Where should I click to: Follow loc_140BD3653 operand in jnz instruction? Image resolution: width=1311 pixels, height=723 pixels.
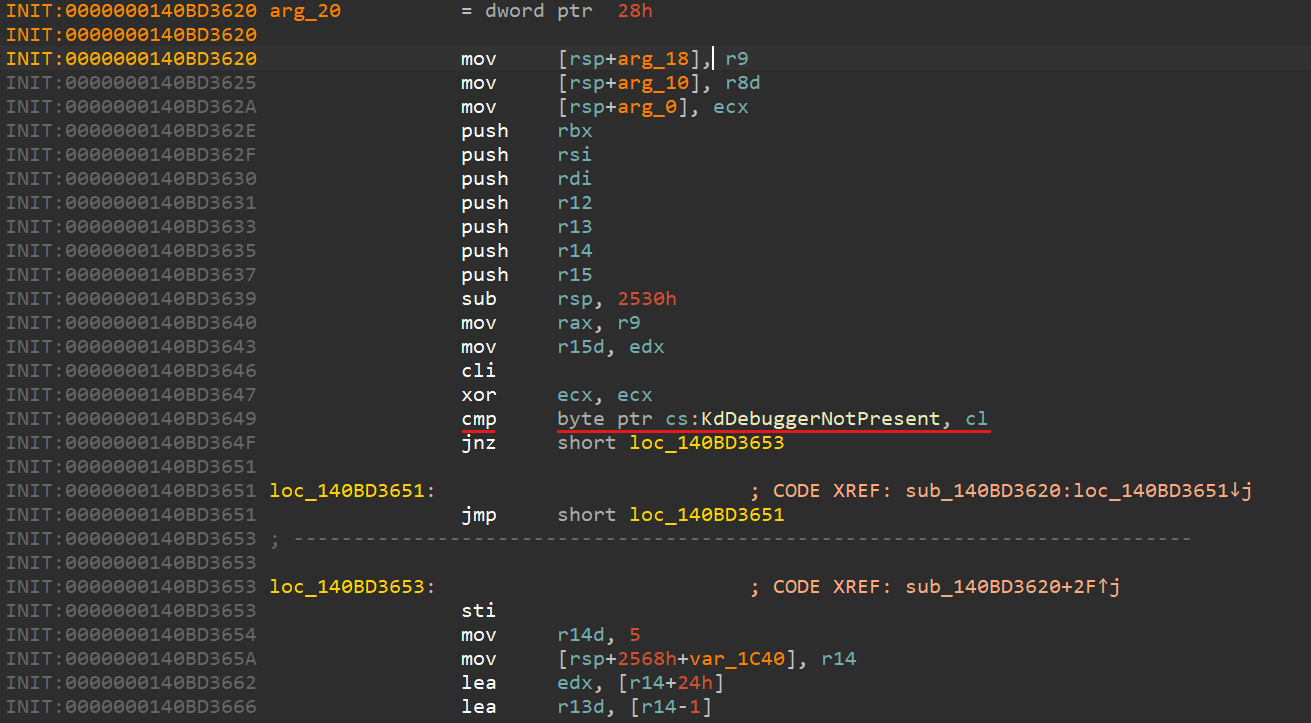(706, 443)
